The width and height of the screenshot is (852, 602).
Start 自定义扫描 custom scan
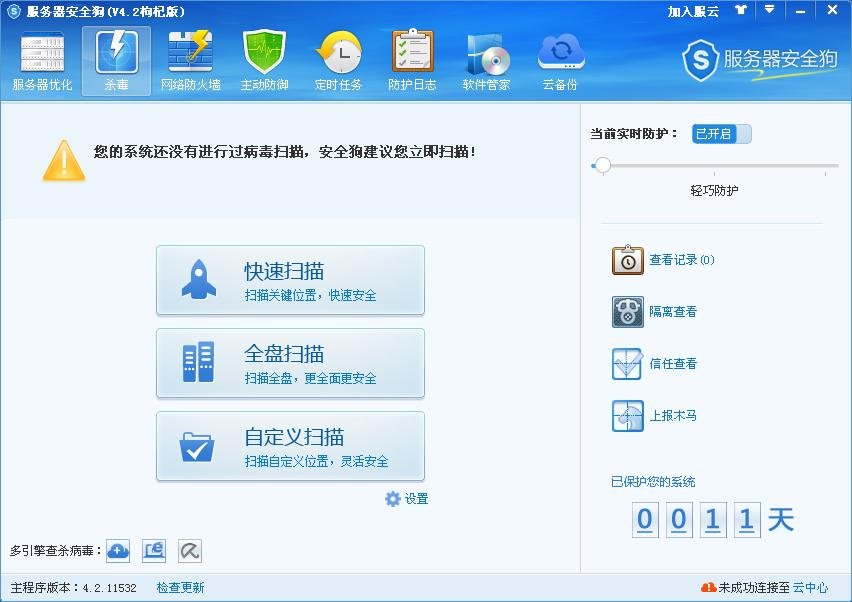(x=290, y=446)
